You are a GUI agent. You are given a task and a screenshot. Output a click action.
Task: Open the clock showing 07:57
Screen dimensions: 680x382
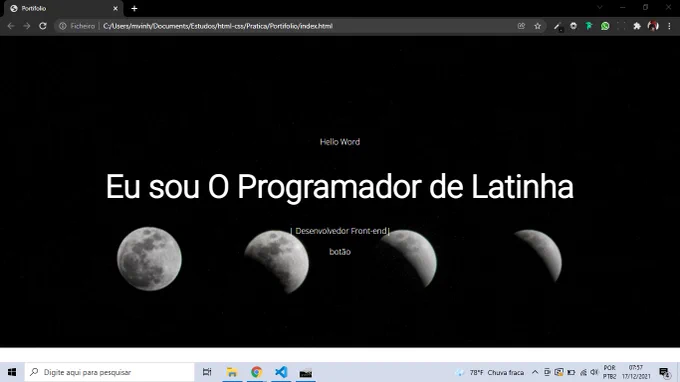coord(636,372)
